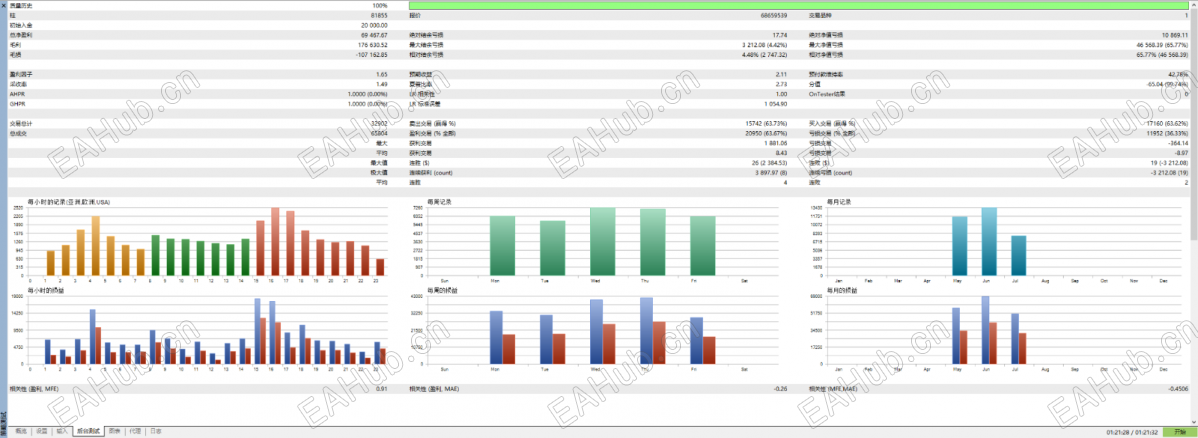Image resolution: width=1198 pixels, height=438 pixels.
Task: Click the LR standard error value 1 054.90
Action: coord(777,104)
